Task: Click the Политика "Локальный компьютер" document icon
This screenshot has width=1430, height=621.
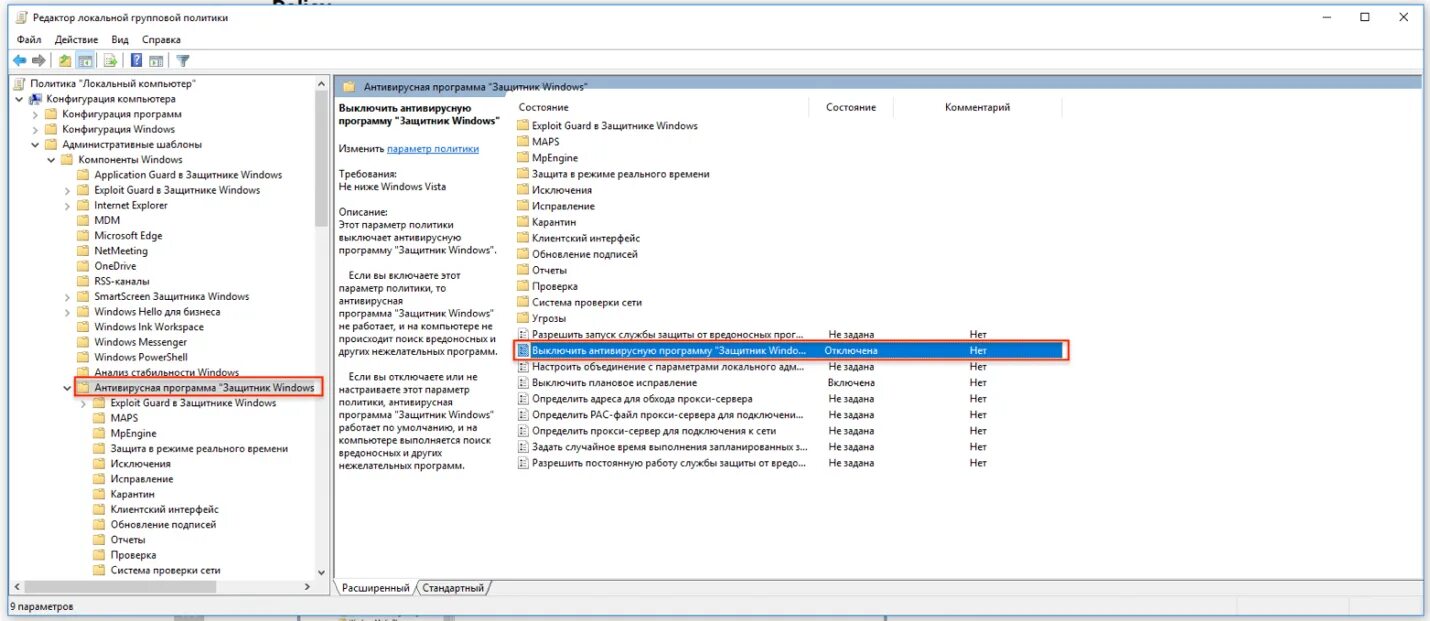Action: click(19, 84)
